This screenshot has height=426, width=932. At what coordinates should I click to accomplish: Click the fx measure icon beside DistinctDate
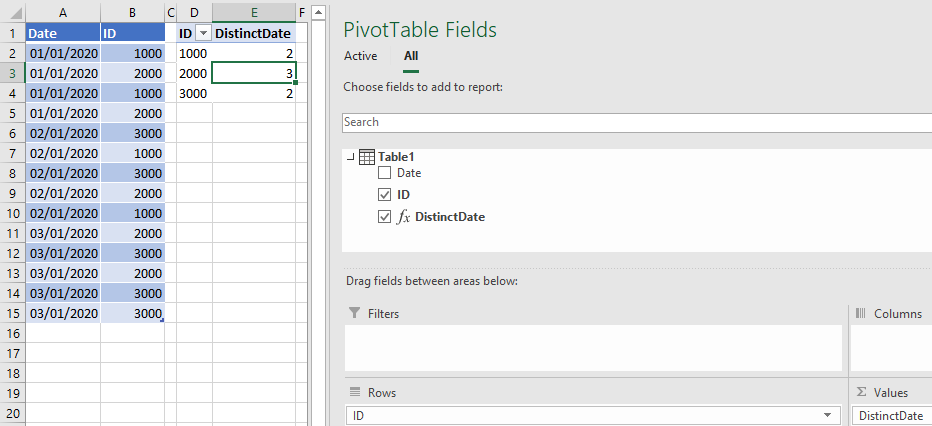[x=404, y=217]
